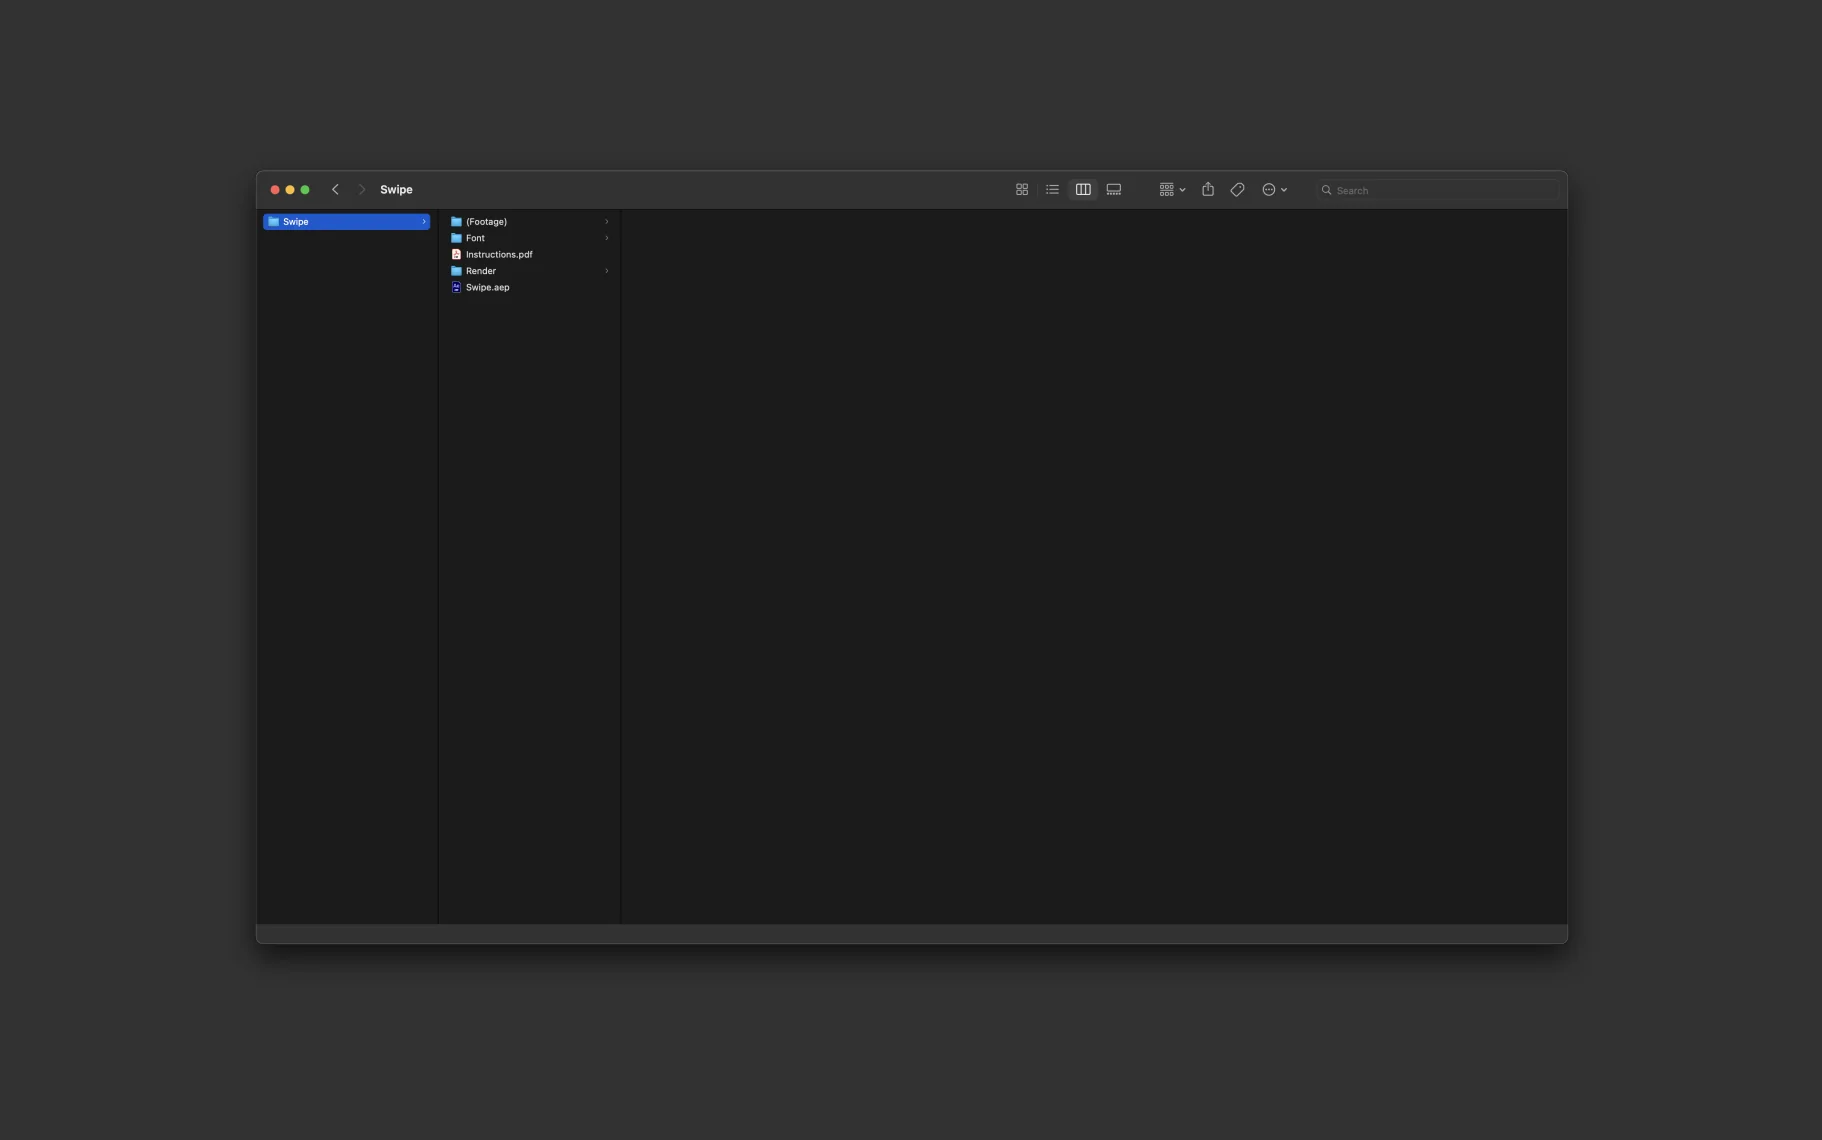
Task: Select the Render folder
Action: pyautogui.click(x=529, y=271)
